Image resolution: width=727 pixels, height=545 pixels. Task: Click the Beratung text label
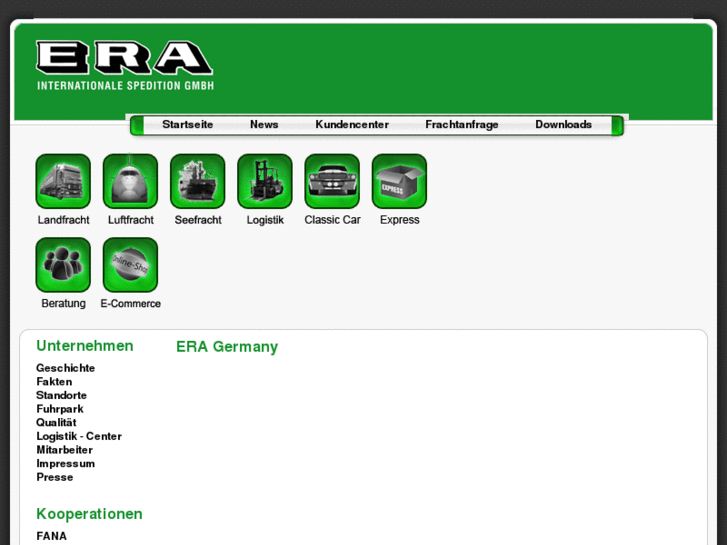point(64,304)
